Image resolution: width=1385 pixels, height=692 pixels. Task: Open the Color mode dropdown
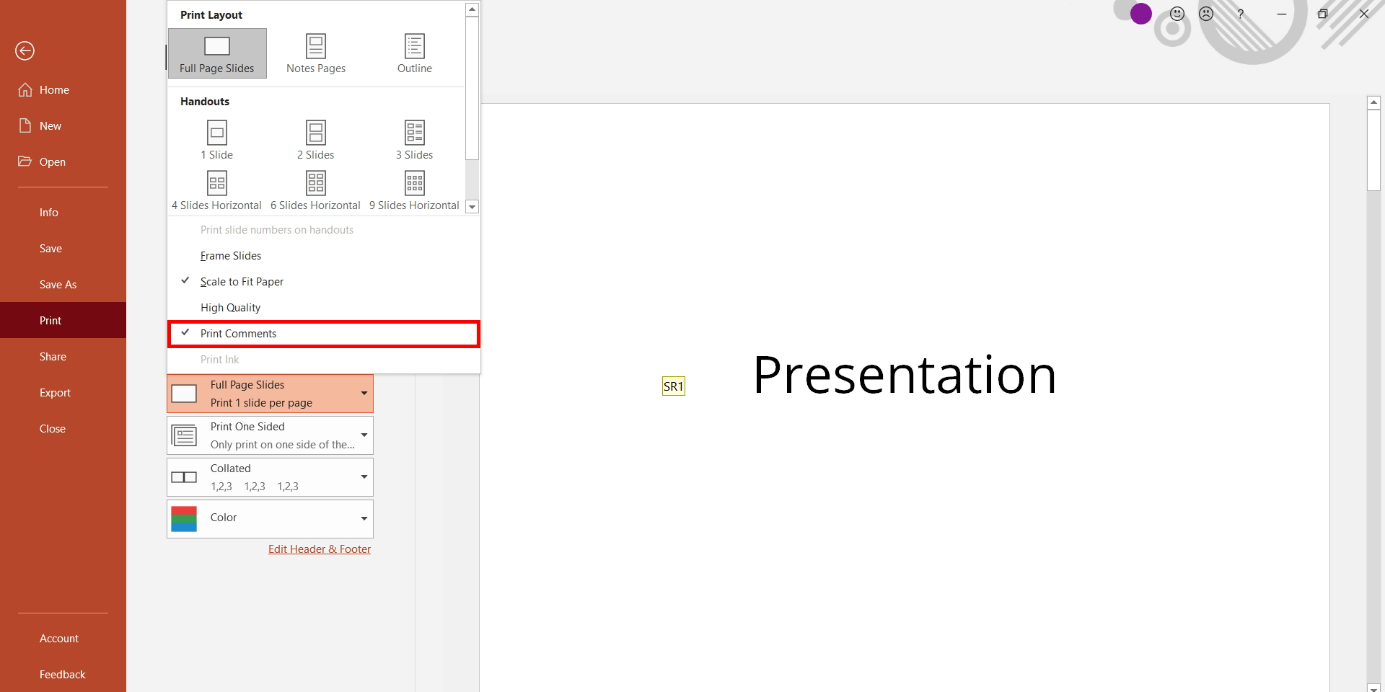(270, 518)
